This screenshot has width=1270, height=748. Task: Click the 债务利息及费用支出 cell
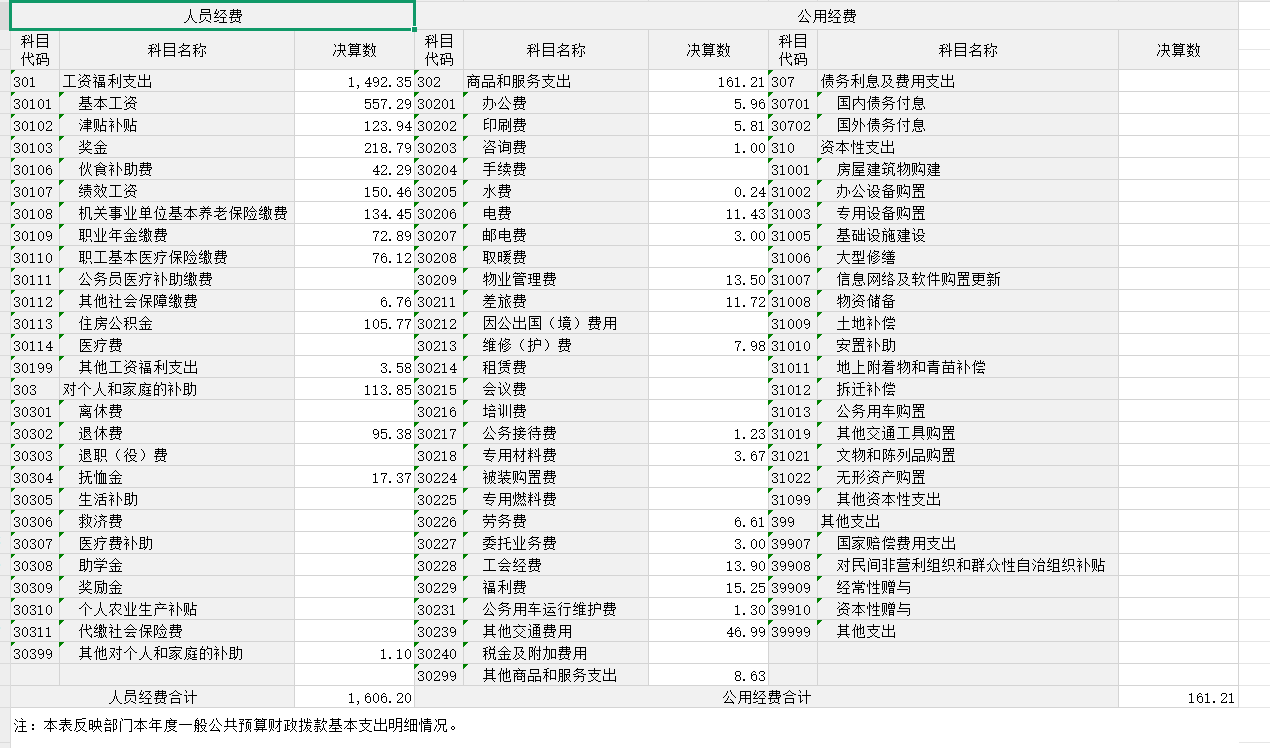pos(967,82)
